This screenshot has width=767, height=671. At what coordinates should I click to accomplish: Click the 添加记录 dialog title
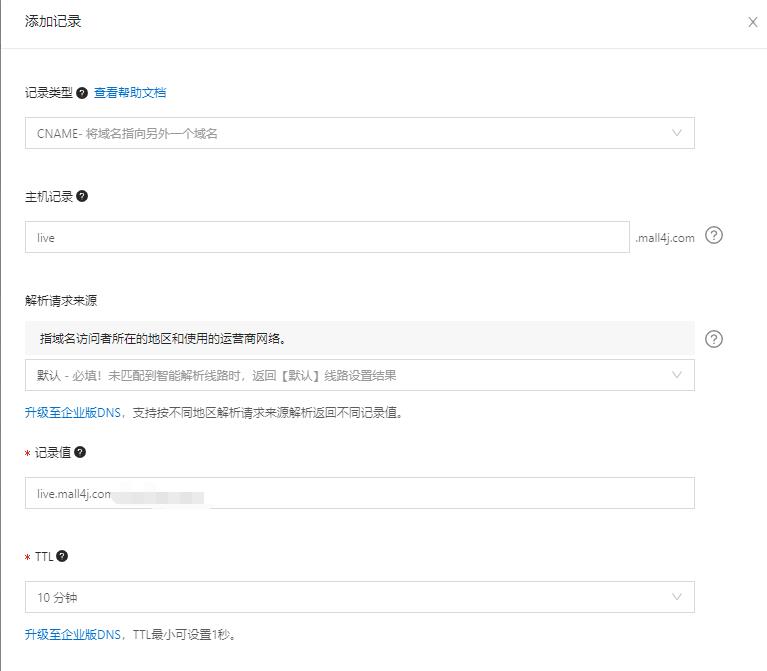pyautogui.click(x=53, y=22)
